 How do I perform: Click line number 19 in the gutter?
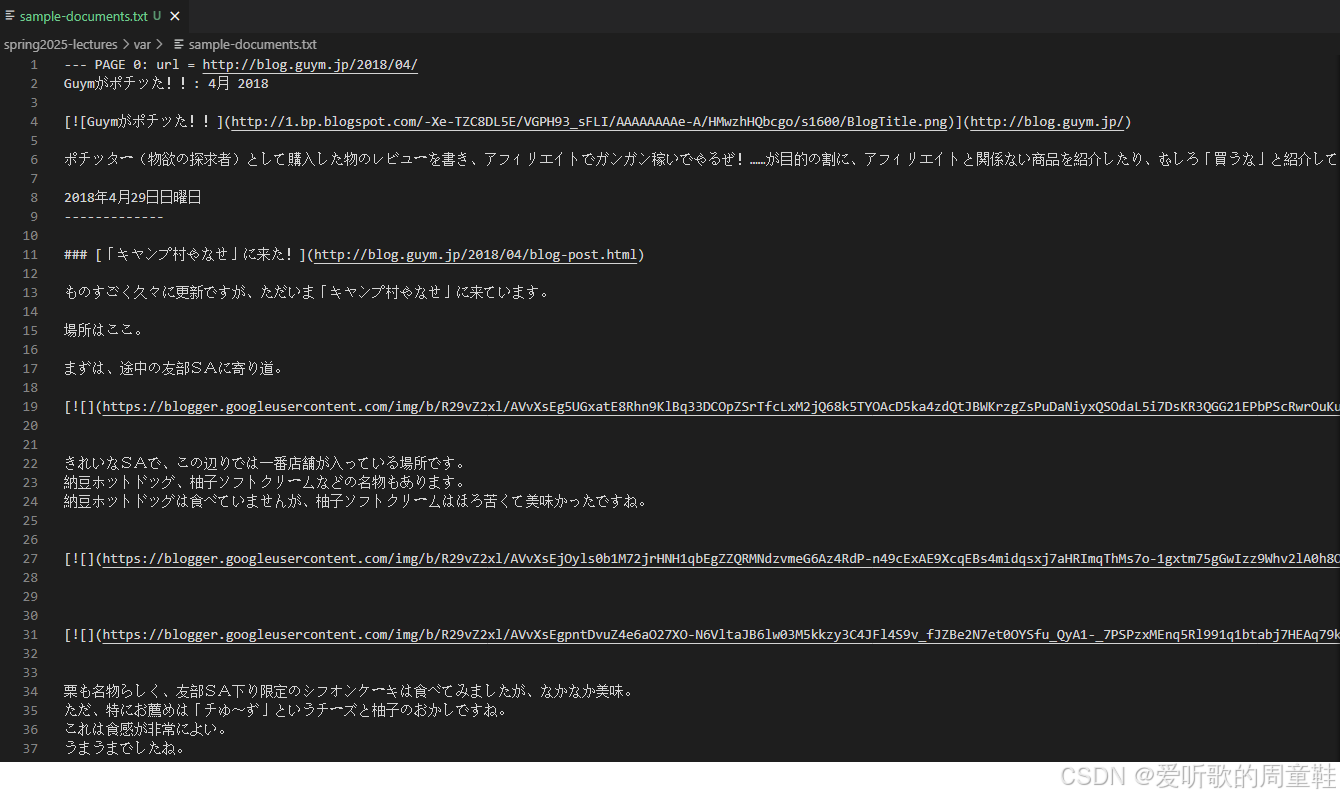pos(29,406)
